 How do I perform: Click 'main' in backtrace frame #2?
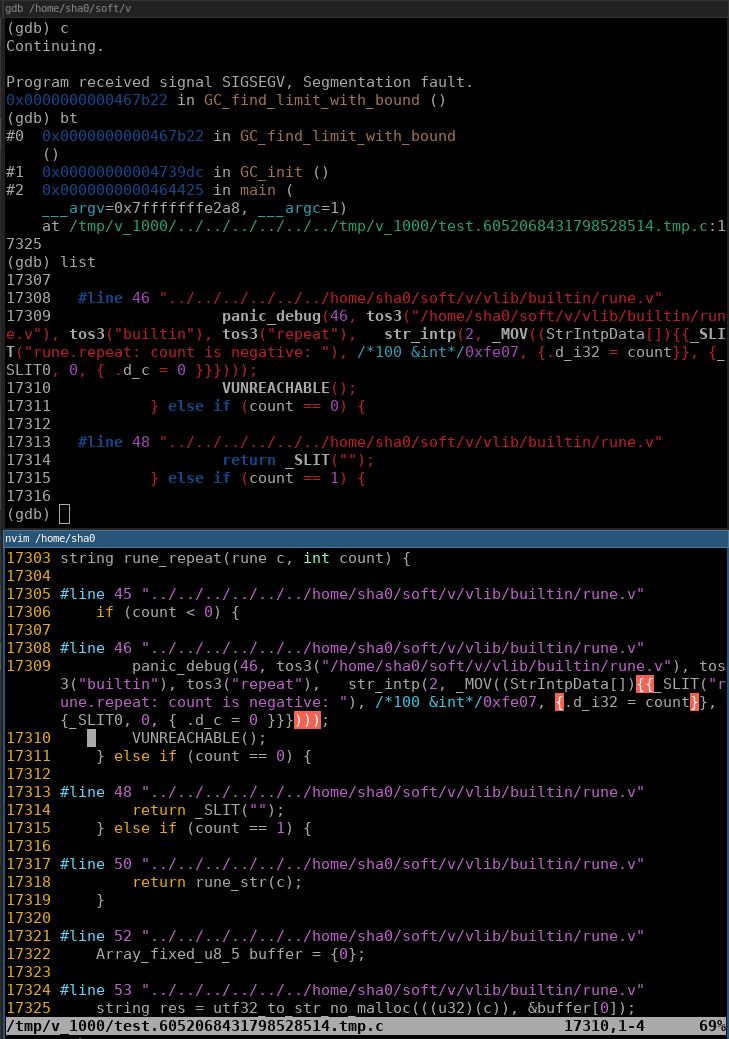[x=258, y=190]
